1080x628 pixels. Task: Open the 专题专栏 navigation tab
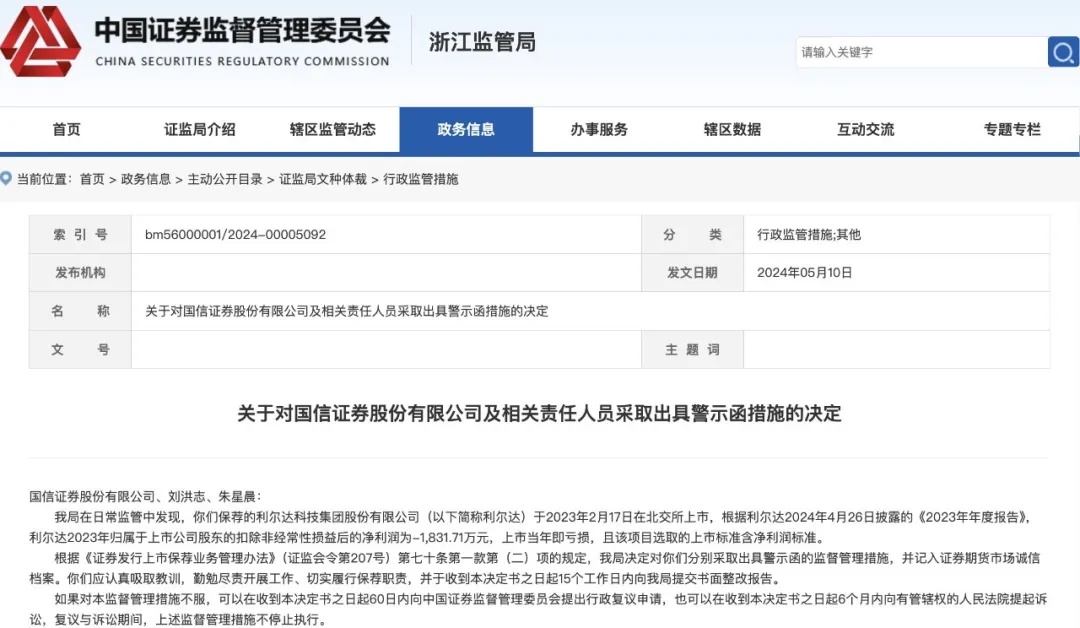(1012, 129)
